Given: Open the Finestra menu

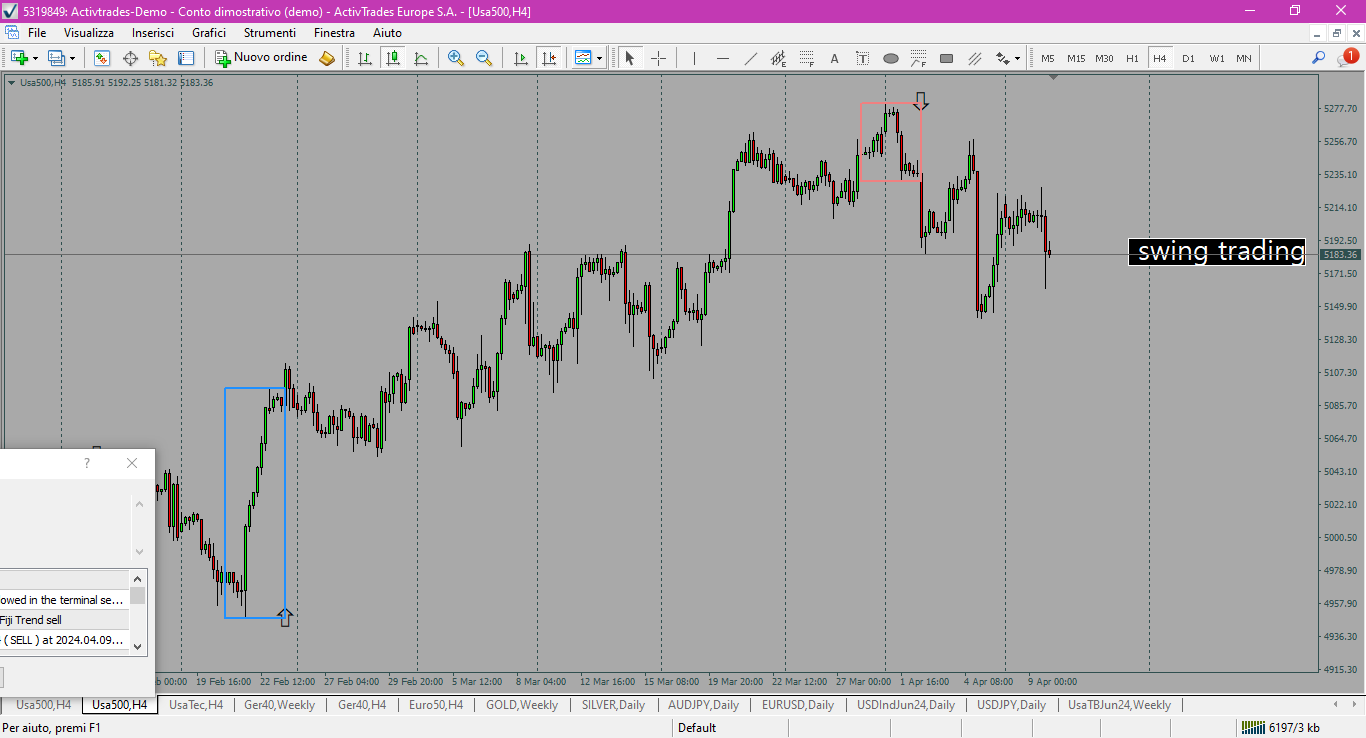Looking at the screenshot, I should tap(334, 33).
